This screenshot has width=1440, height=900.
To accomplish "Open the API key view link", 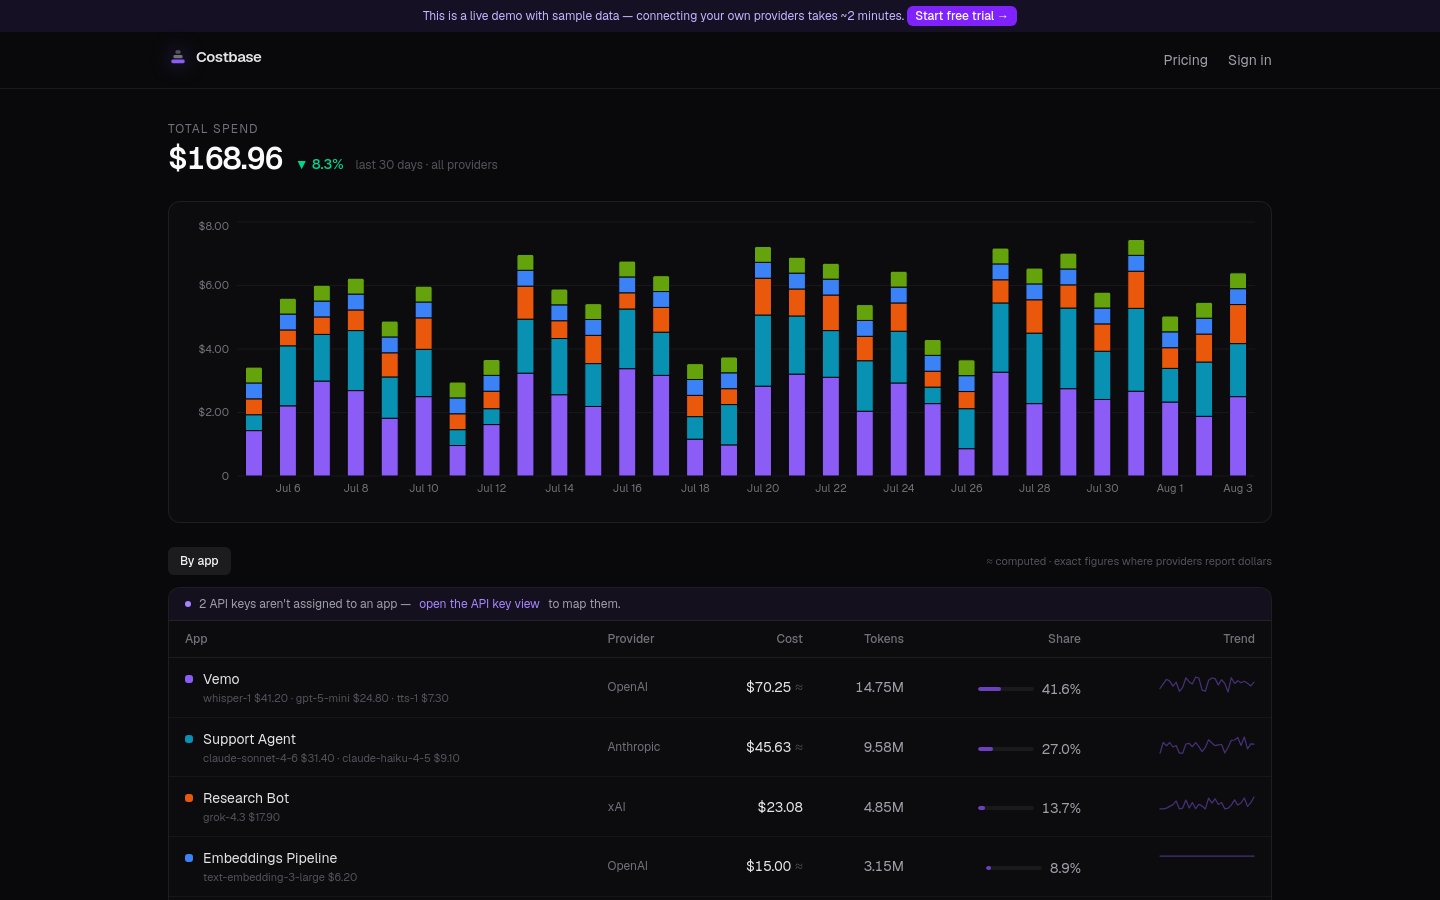I will (x=479, y=604).
